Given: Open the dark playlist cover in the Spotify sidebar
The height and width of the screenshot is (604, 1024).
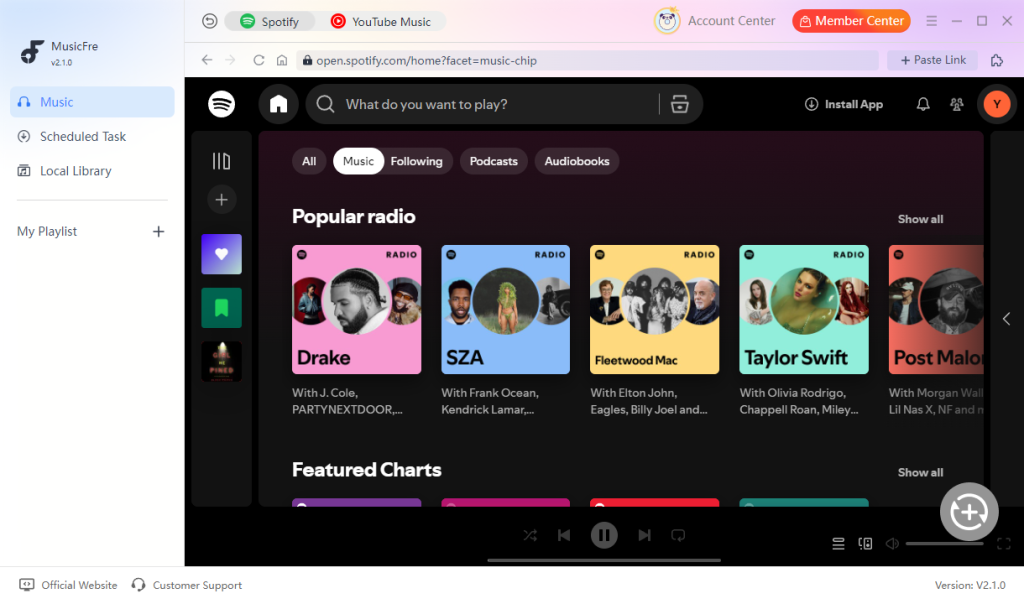Looking at the screenshot, I should (x=221, y=361).
